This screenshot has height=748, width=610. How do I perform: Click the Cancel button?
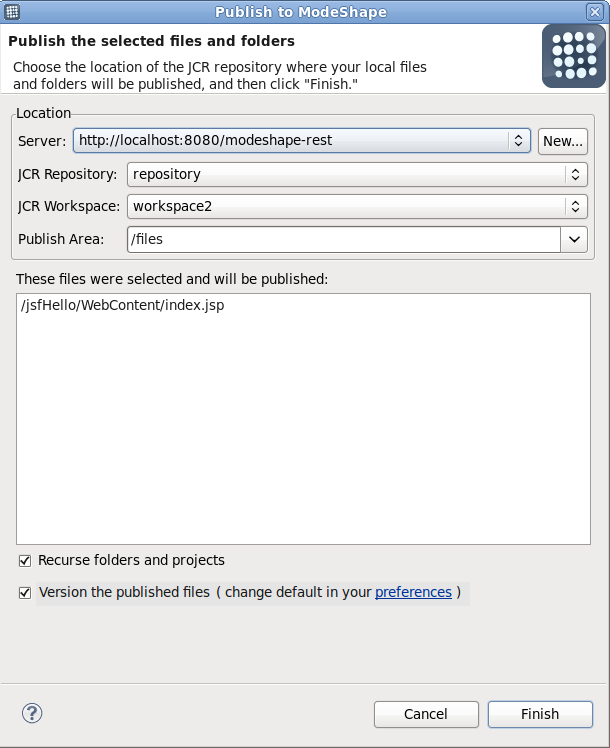[x=425, y=714]
